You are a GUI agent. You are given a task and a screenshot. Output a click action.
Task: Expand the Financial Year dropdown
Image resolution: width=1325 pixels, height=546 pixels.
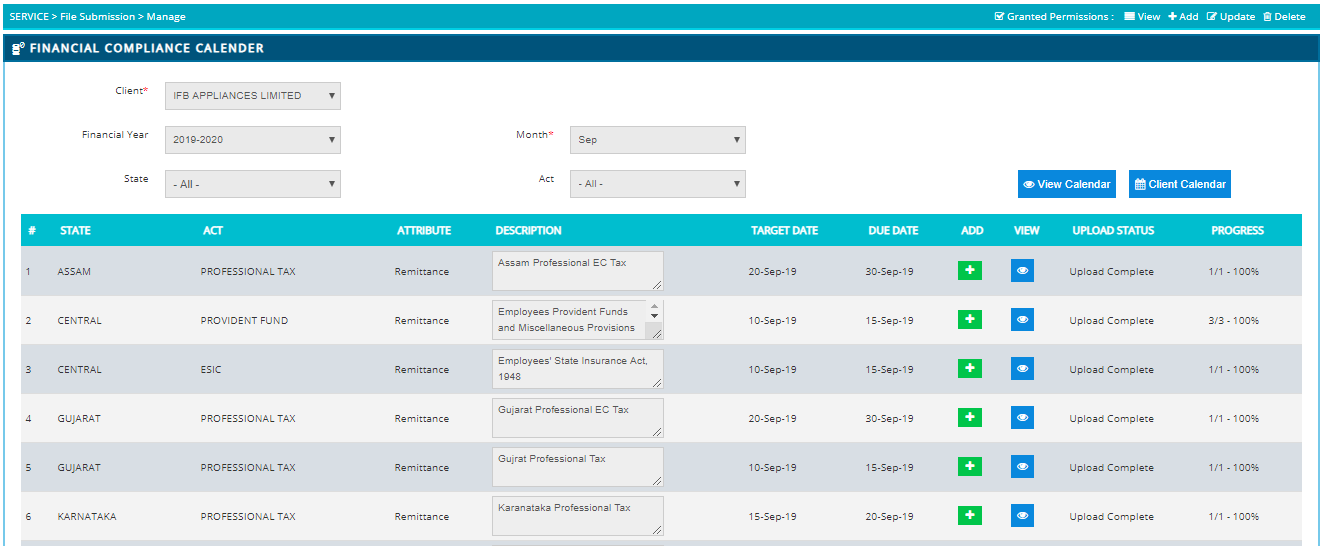252,140
